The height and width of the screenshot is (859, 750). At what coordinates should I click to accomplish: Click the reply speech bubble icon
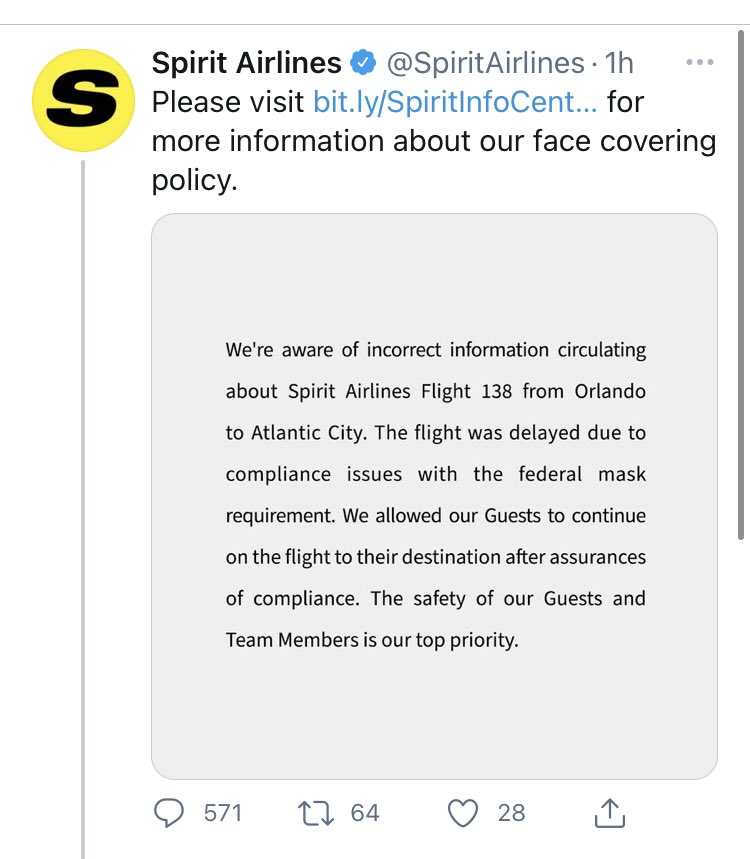(x=169, y=813)
